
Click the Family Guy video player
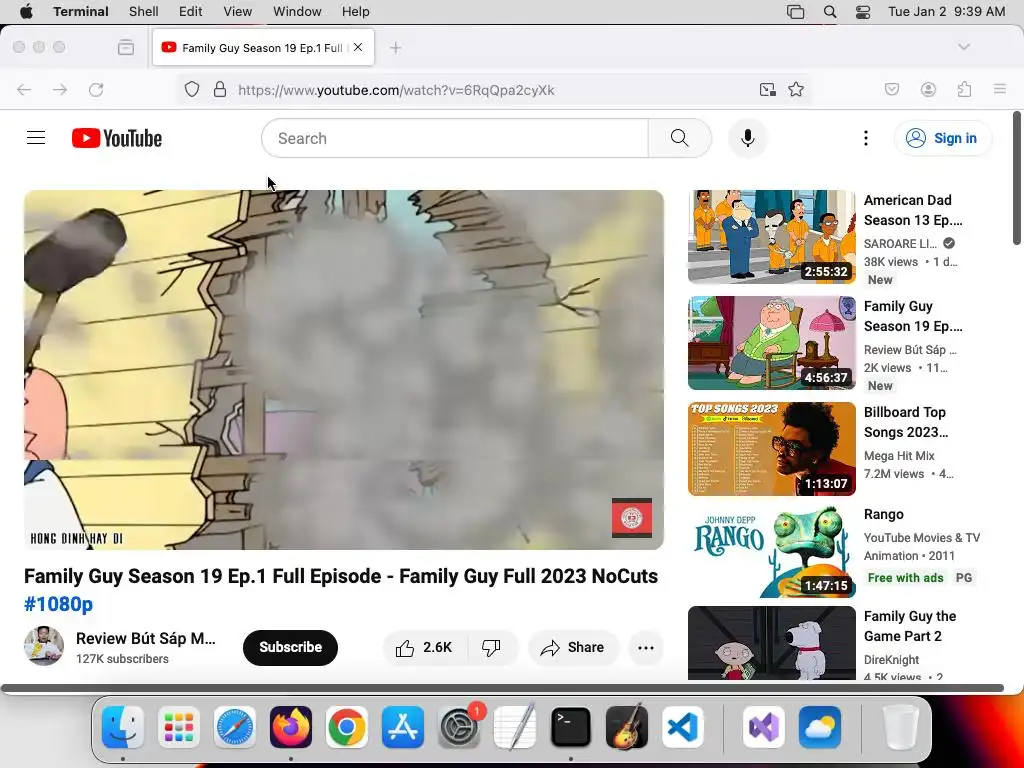(x=344, y=370)
